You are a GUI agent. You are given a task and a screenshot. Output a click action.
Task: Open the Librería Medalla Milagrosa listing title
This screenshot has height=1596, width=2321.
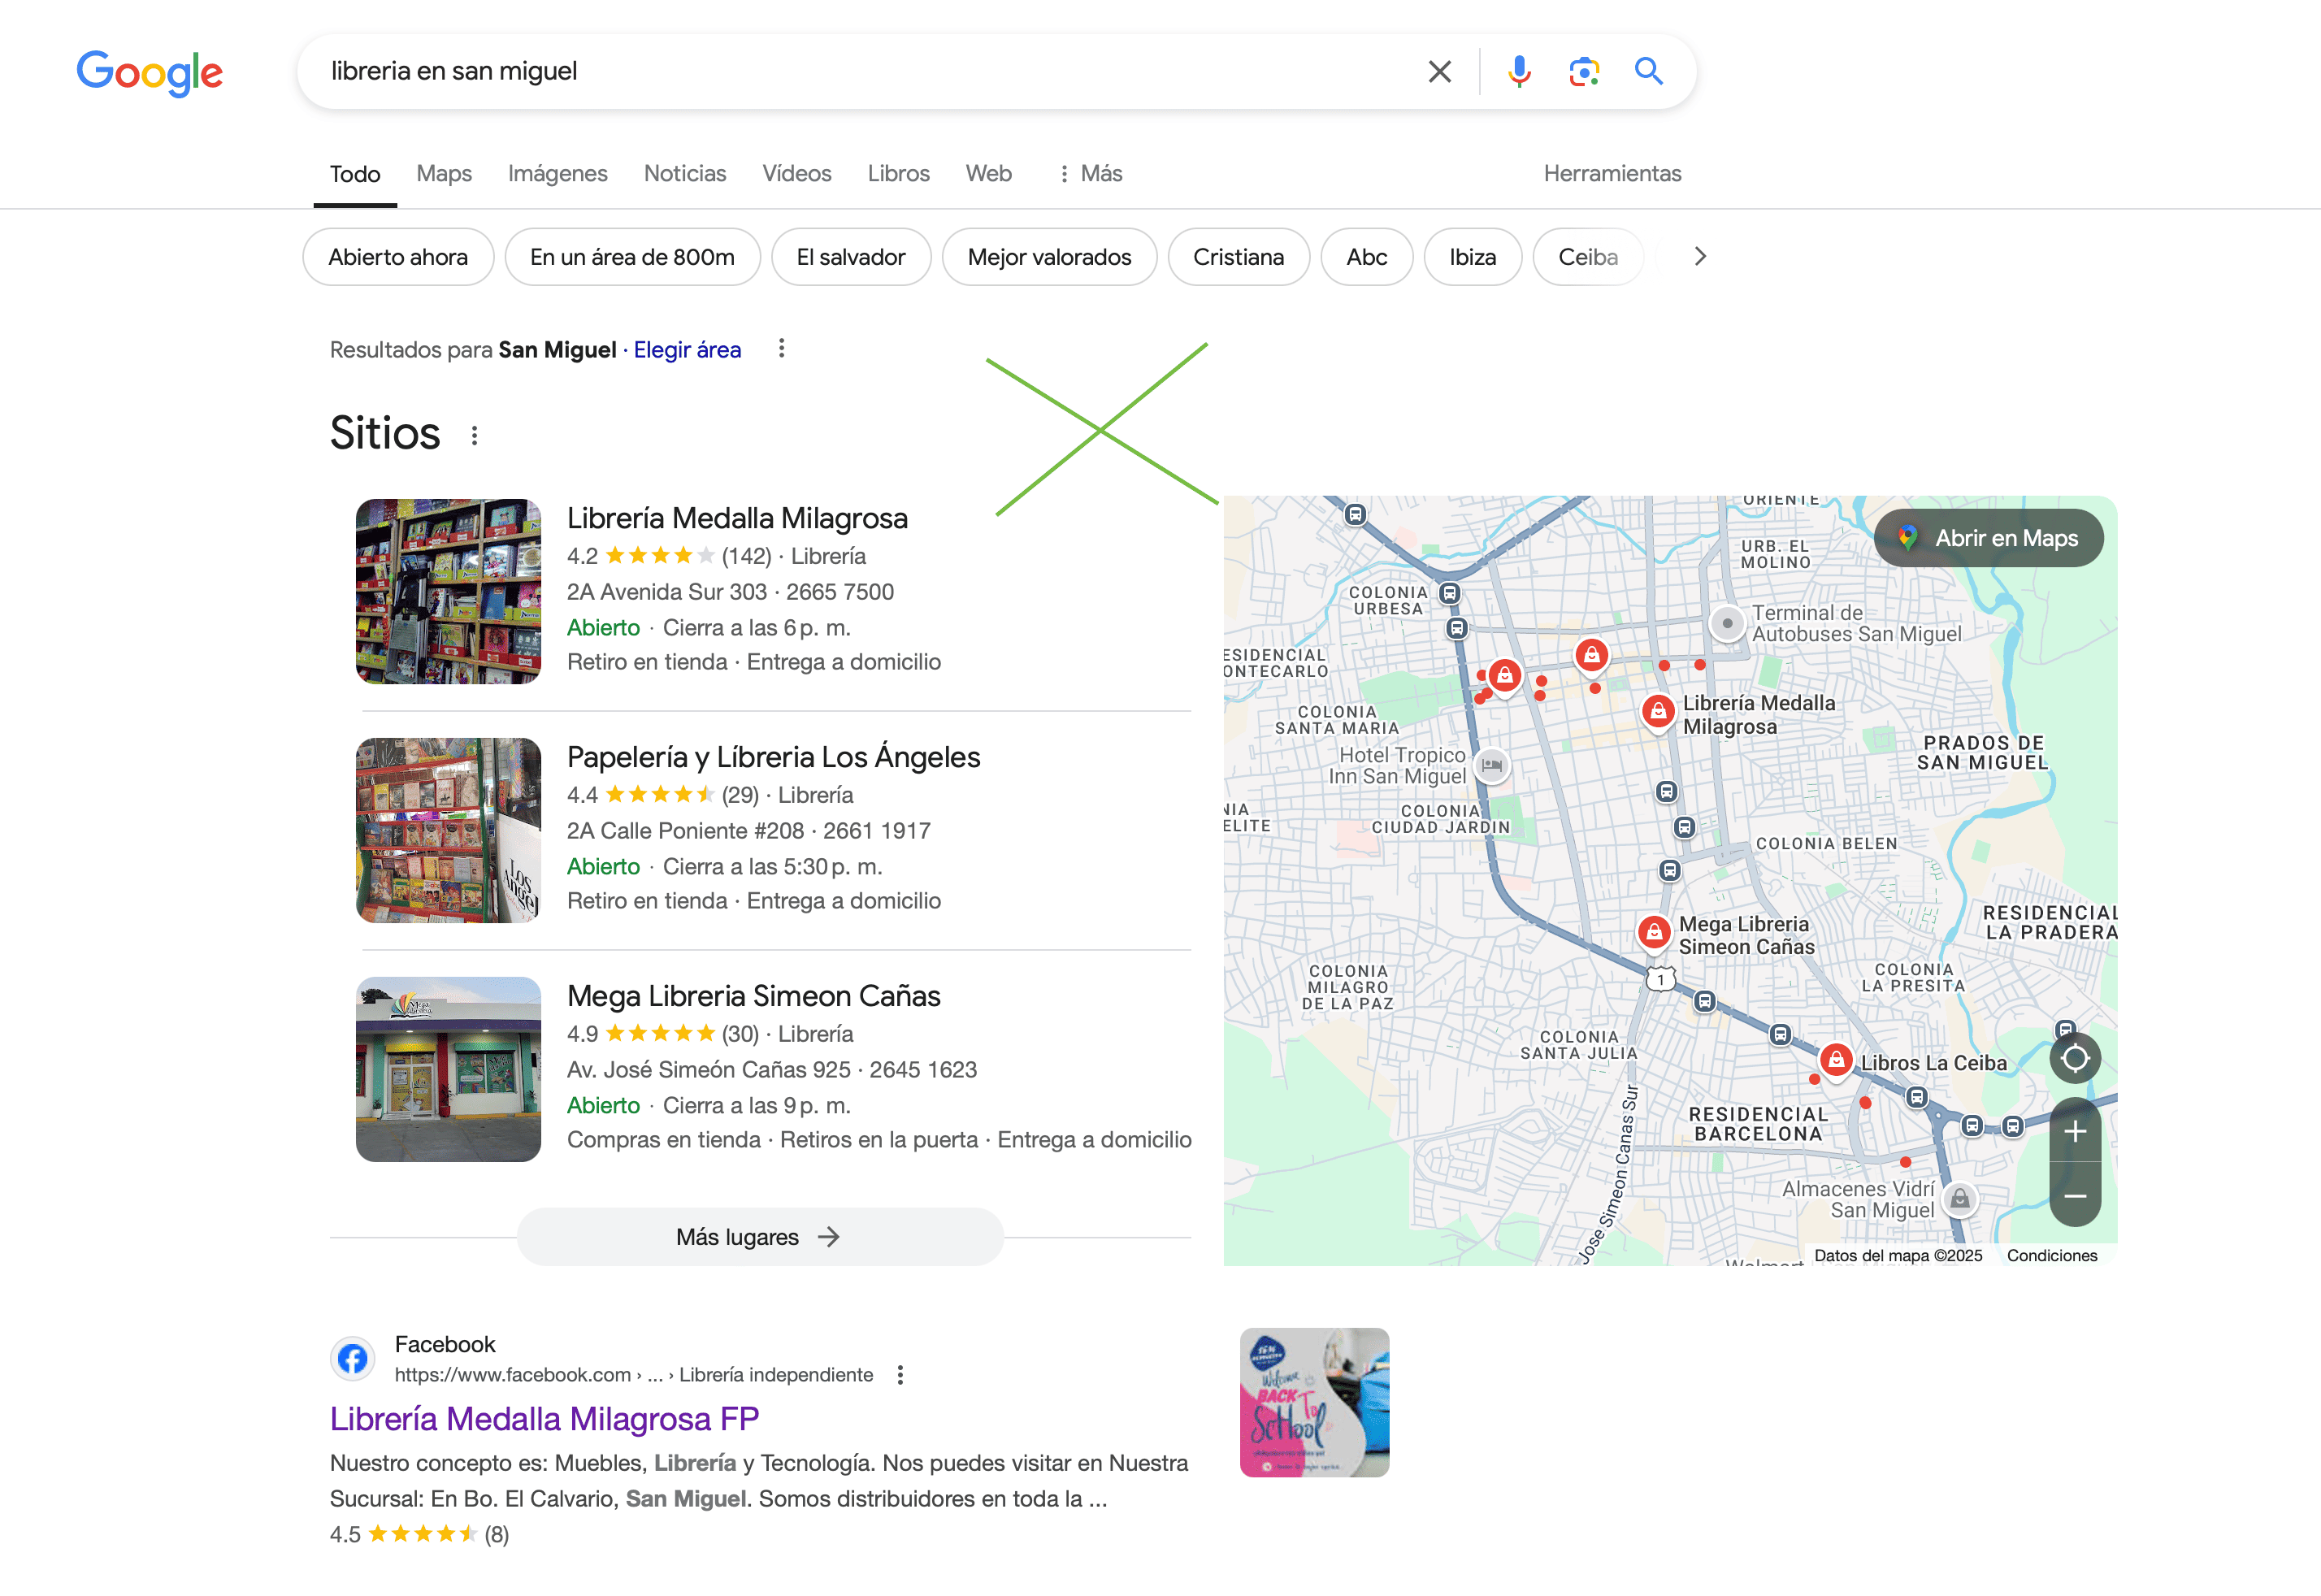(737, 518)
